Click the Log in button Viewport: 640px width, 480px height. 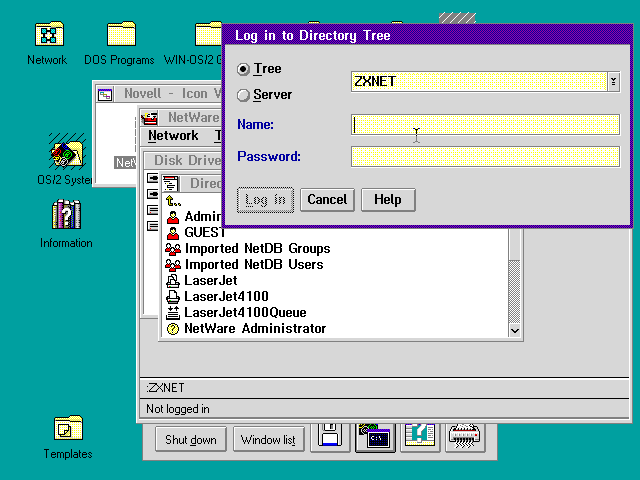[x=265, y=200]
